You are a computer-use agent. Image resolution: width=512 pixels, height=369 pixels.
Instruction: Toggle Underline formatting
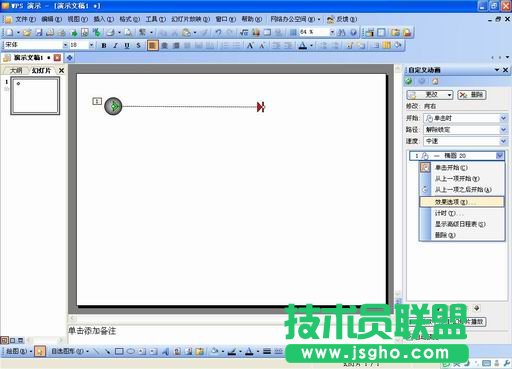click(x=127, y=45)
